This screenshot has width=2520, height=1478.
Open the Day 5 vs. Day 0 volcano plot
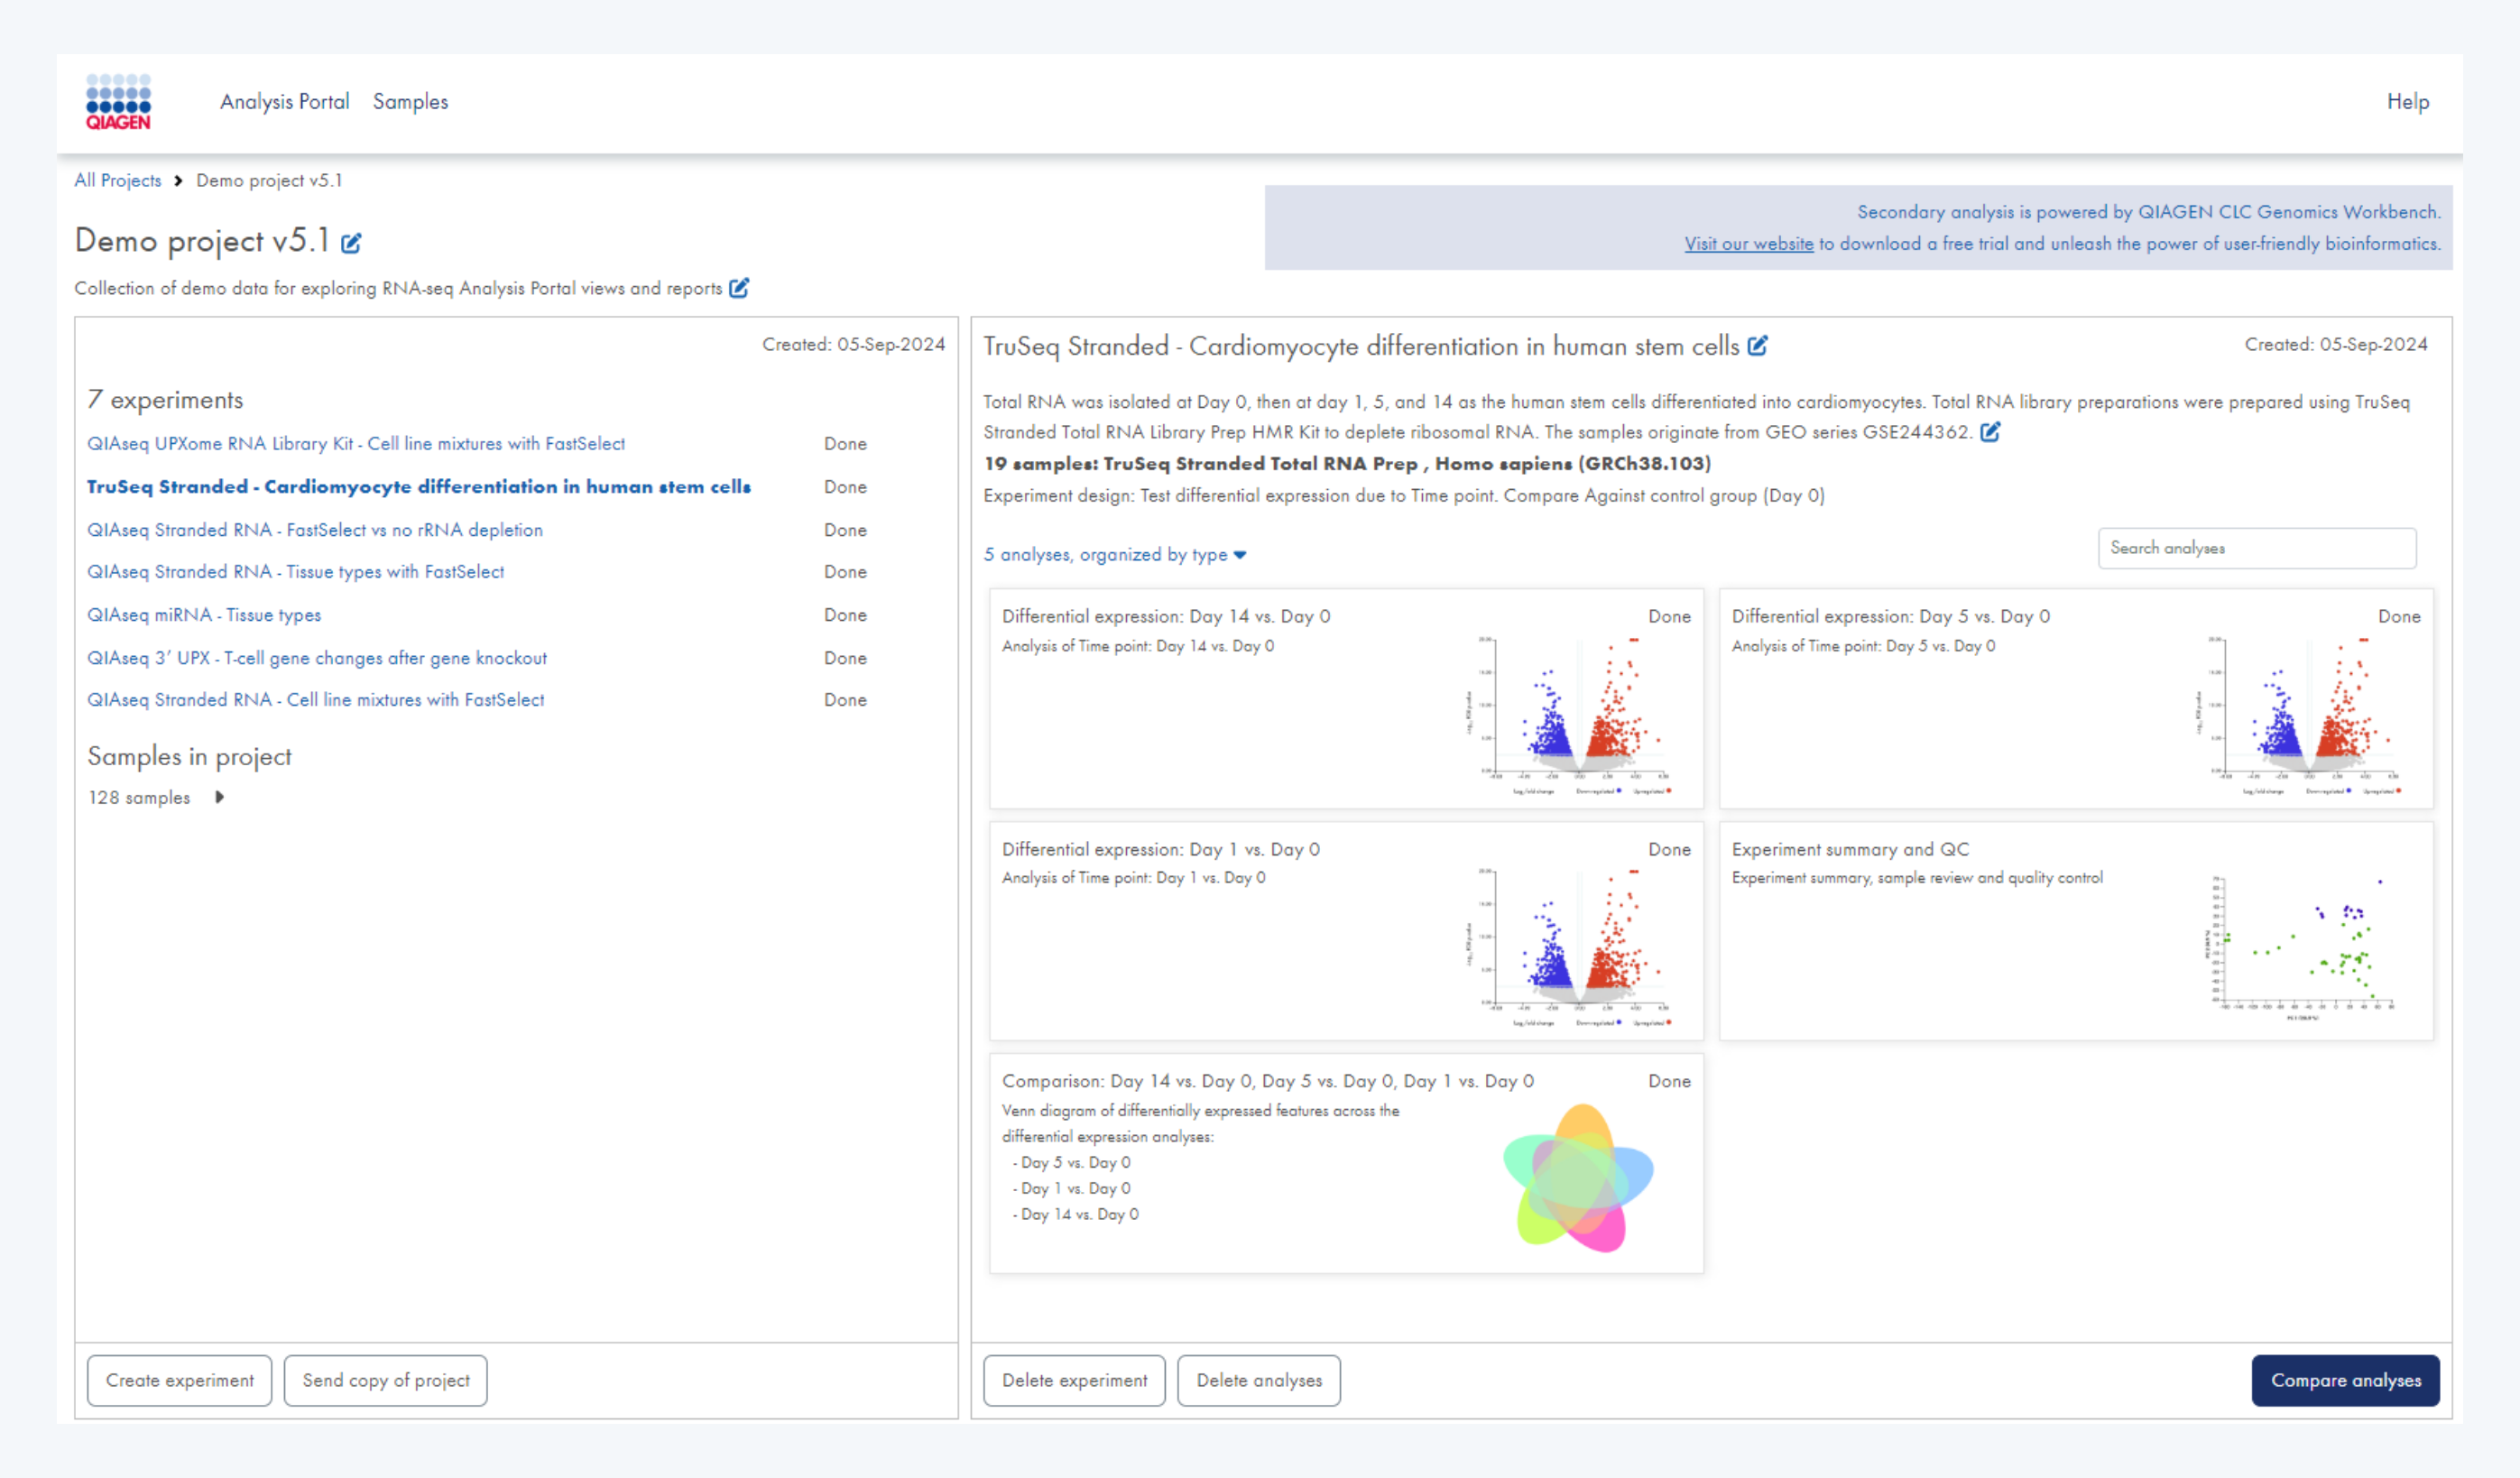point(2302,714)
